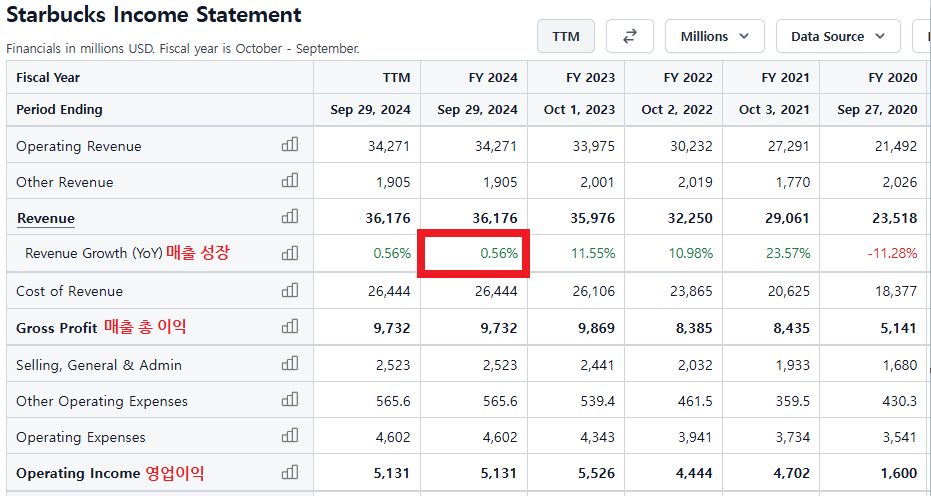
Task: Click the Sep 27, 2020 period date
Action: (878, 110)
